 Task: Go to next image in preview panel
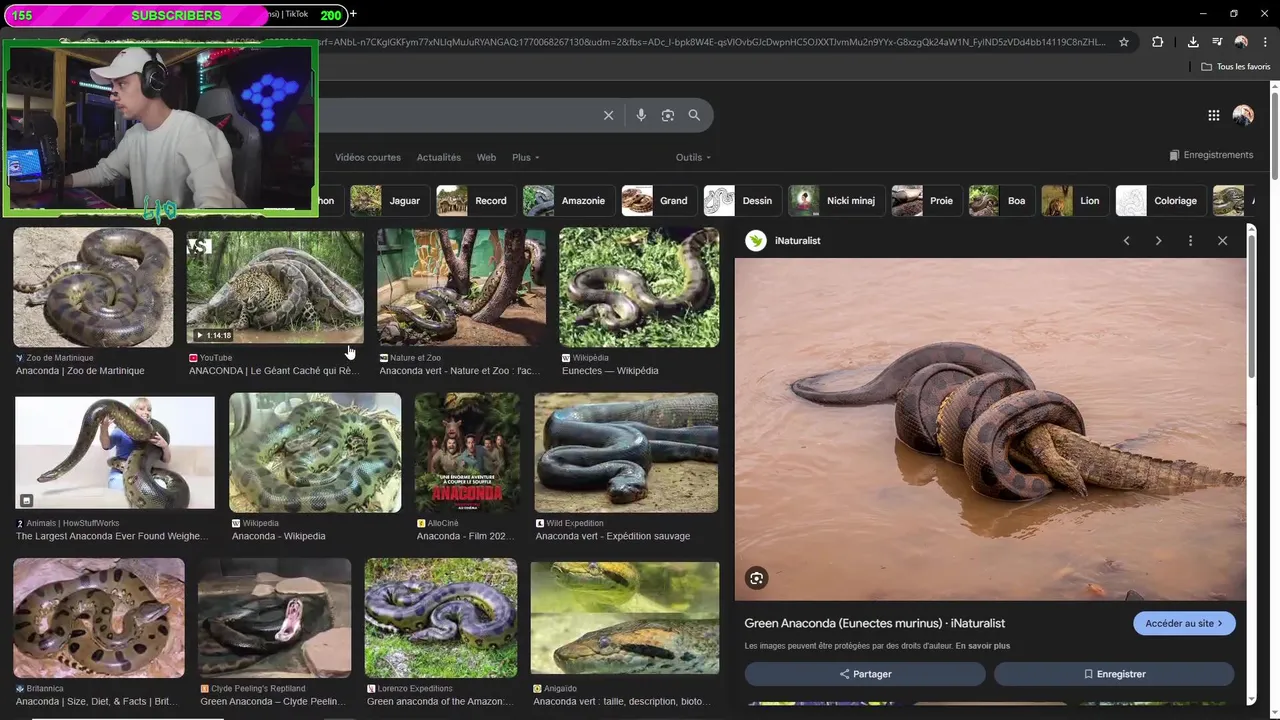click(1158, 241)
